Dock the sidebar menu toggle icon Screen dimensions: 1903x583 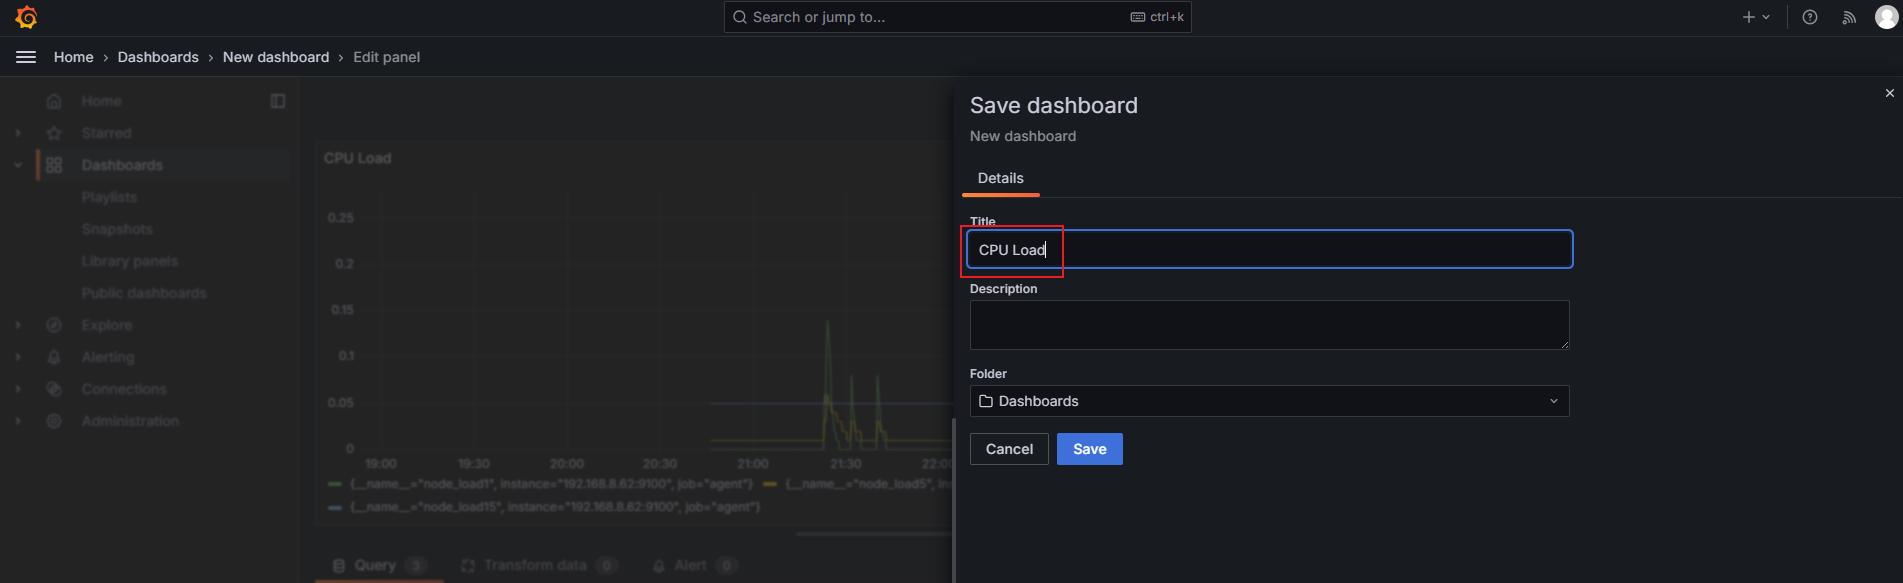pos(278,101)
